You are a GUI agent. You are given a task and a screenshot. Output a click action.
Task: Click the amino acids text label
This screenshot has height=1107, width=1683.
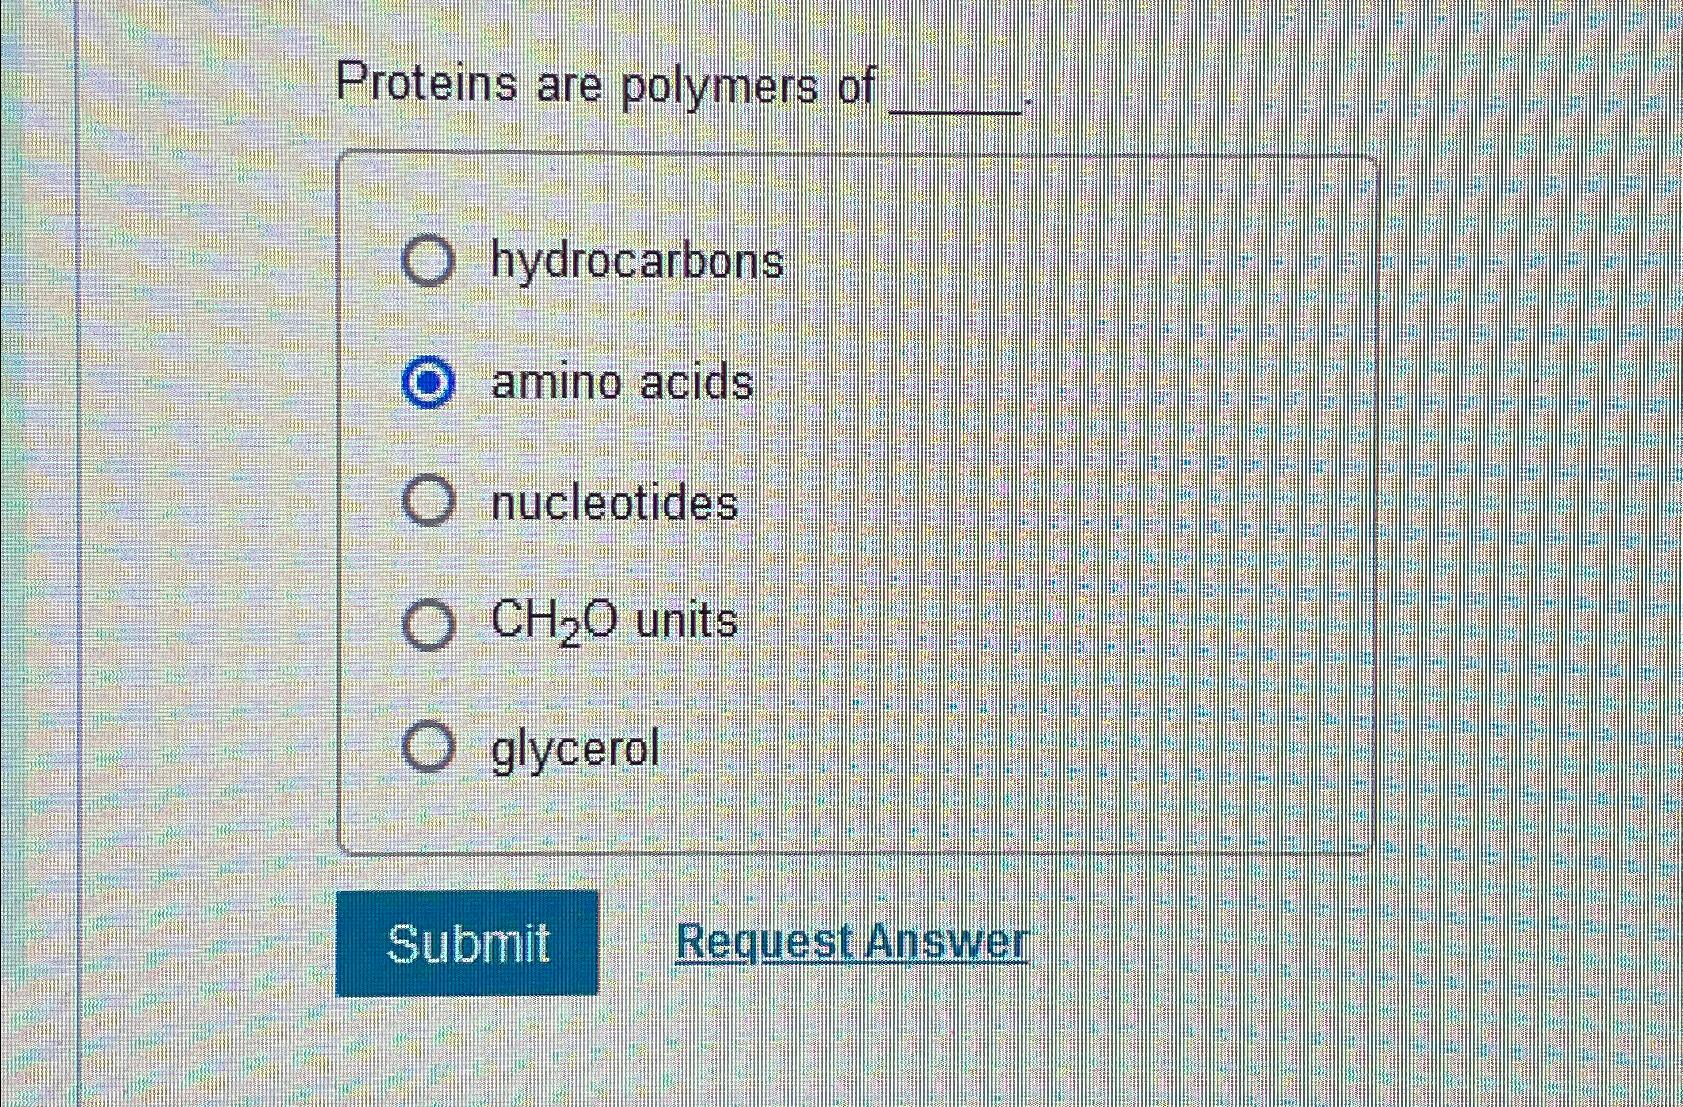tap(622, 383)
